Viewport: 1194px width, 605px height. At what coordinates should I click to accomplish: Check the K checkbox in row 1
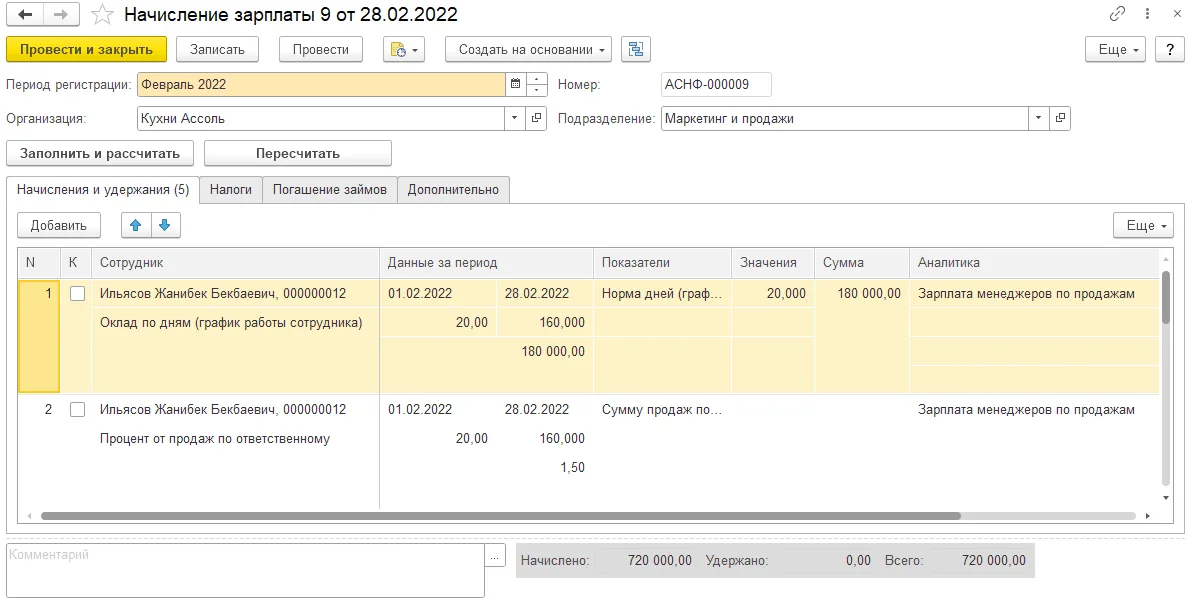[x=77, y=294]
